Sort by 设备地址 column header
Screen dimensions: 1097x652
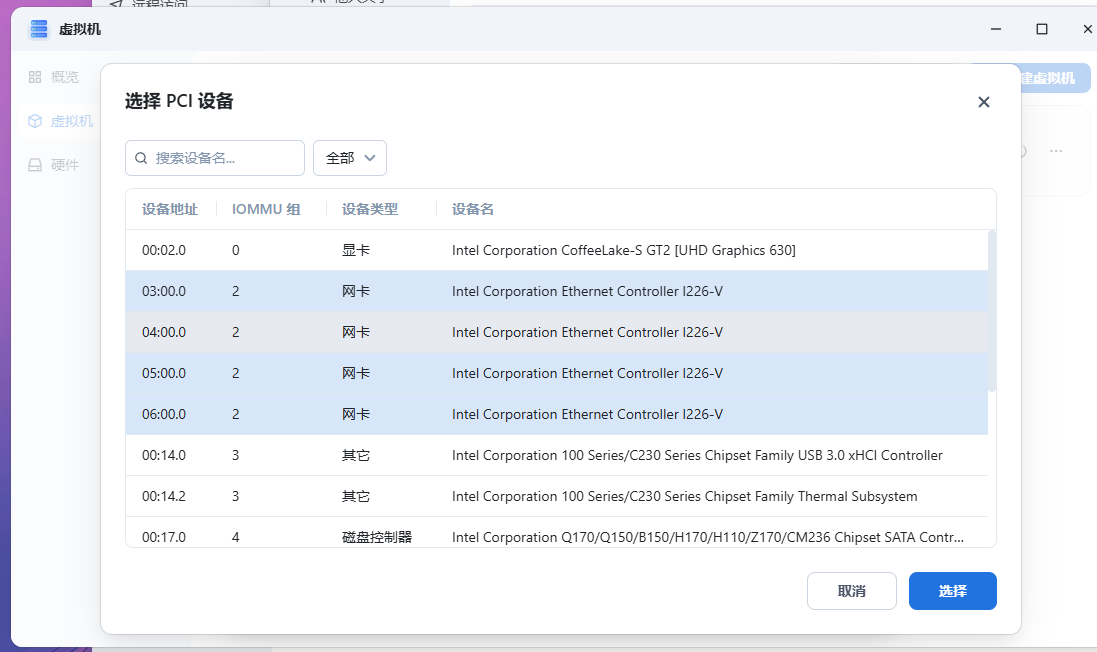point(170,209)
